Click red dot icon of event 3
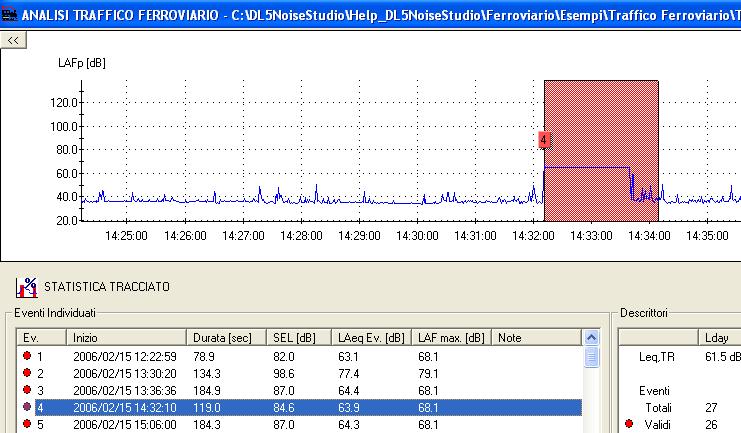Viewport: 741px width, 433px height. tap(27, 390)
